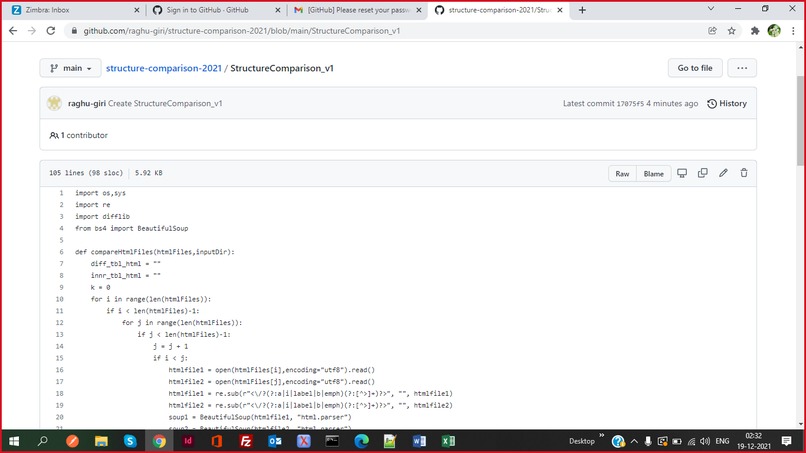Select line number 1

click(x=61, y=193)
